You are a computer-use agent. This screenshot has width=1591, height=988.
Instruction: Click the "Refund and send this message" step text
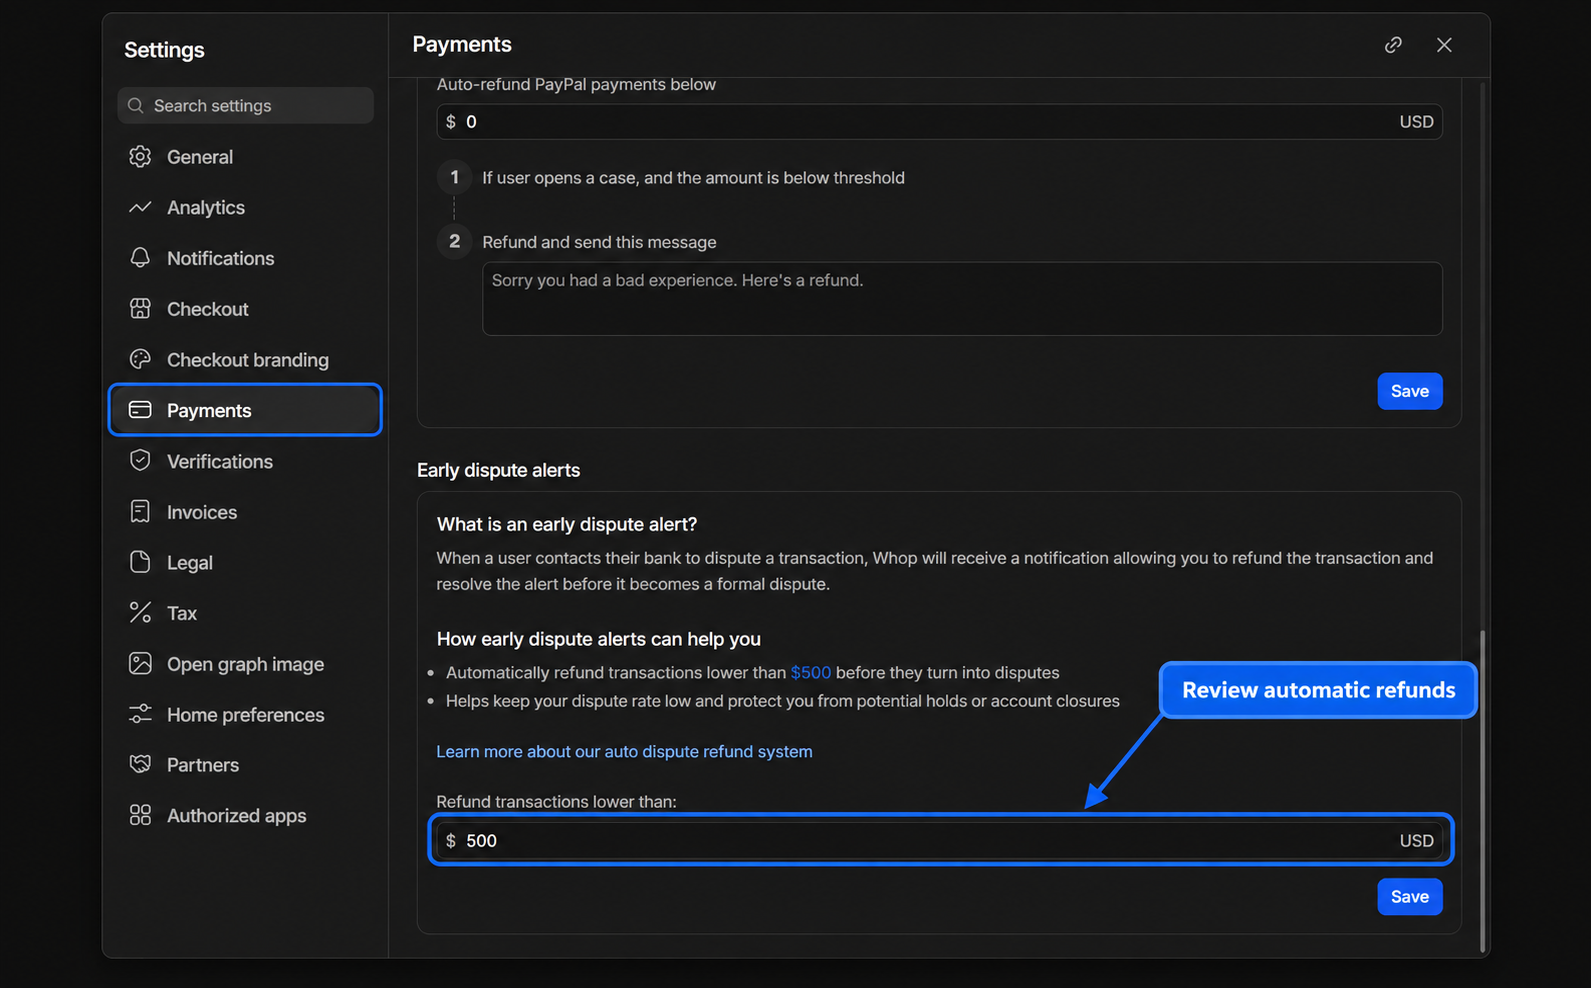(x=599, y=242)
